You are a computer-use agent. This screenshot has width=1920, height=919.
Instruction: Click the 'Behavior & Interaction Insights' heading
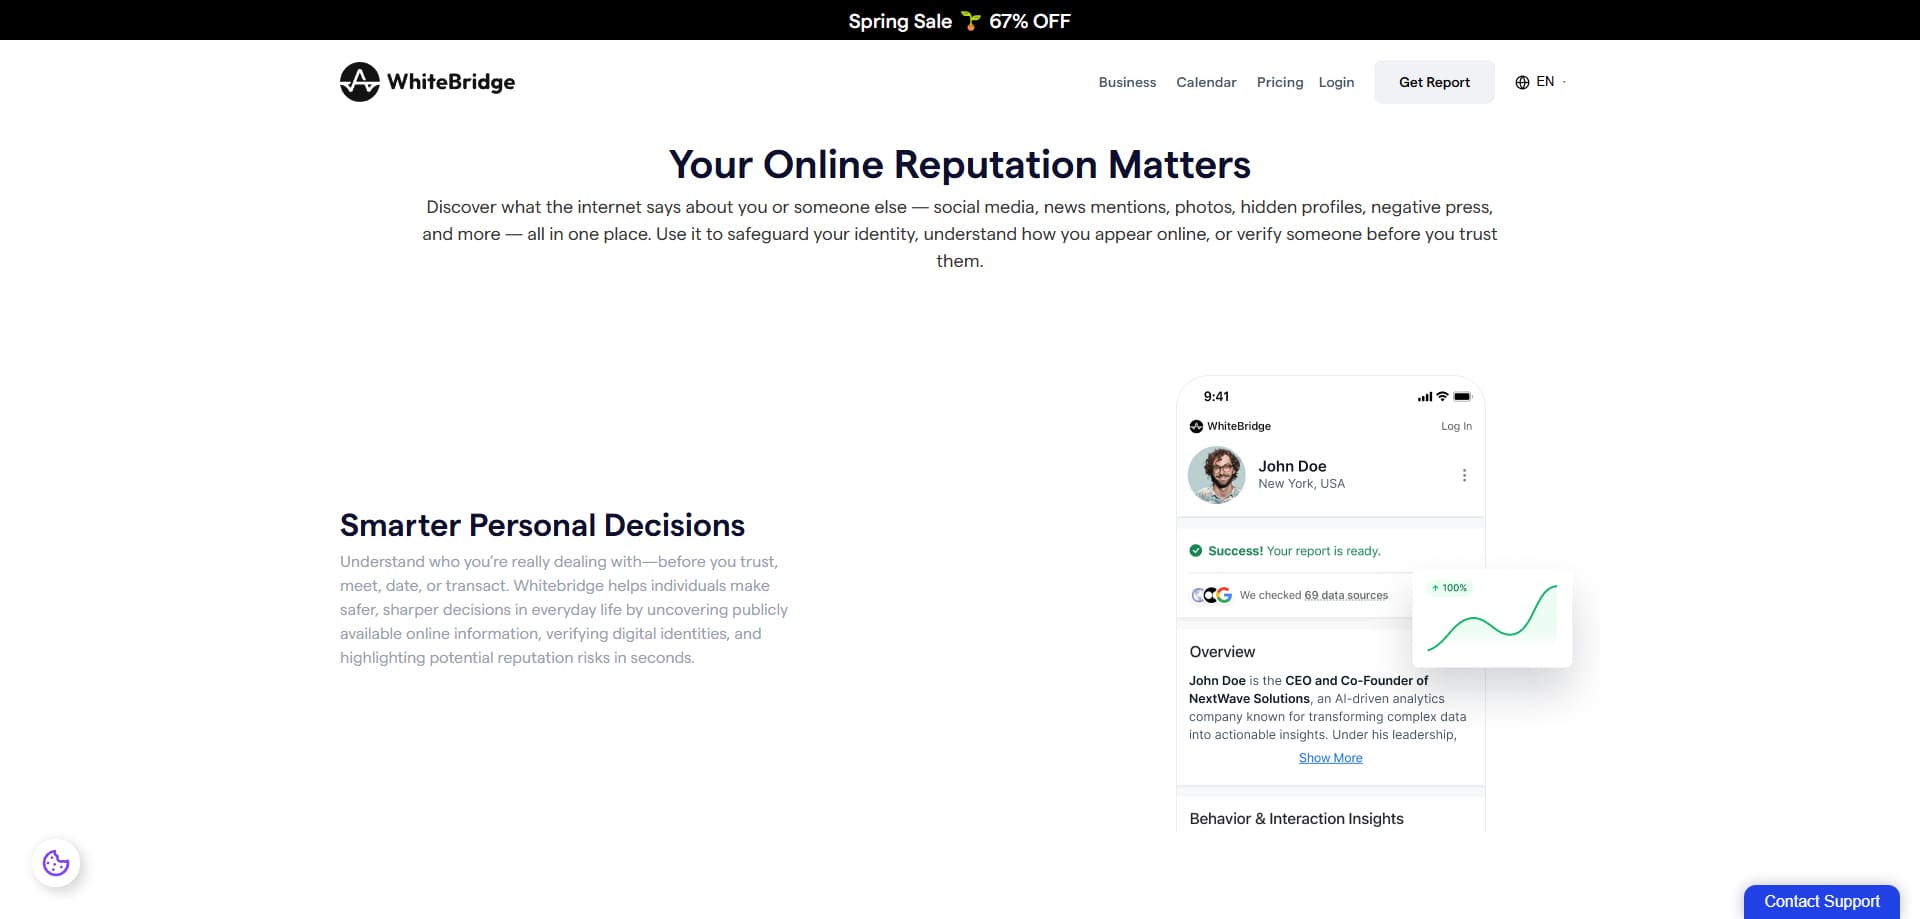click(x=1296, y=819)
